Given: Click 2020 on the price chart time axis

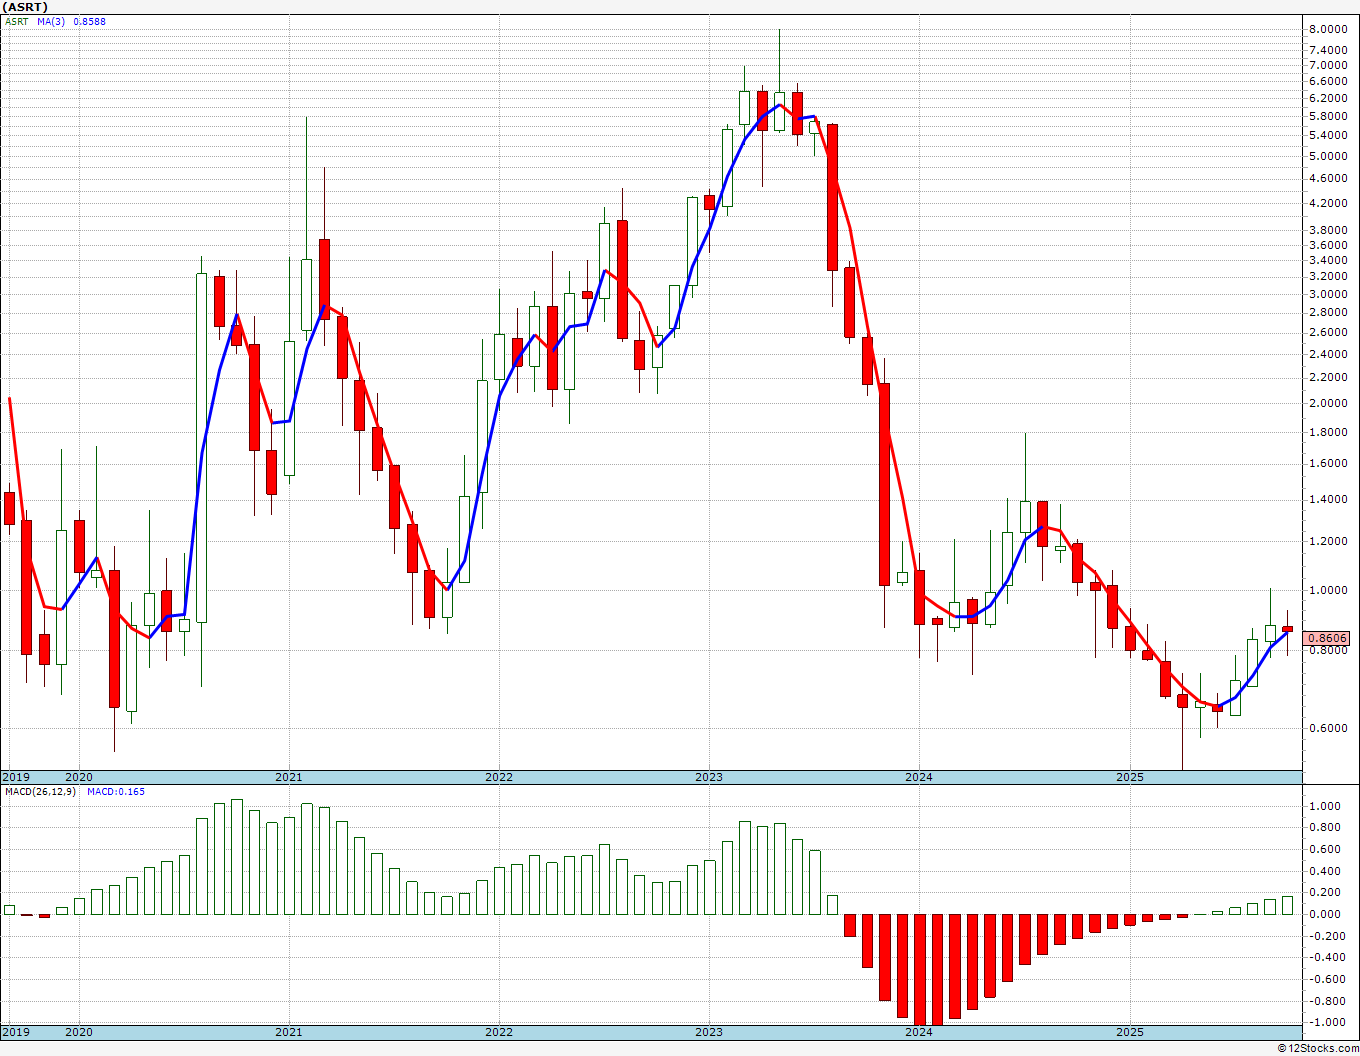Looking at the screenshot, I should (x=78, y=777).
